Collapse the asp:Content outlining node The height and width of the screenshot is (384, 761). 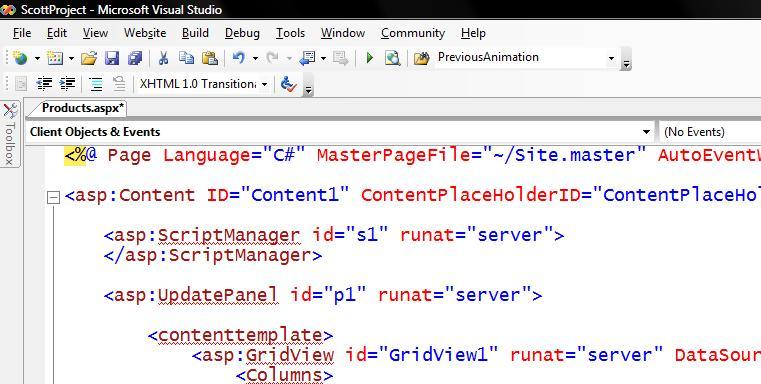[x=53, y=197]
